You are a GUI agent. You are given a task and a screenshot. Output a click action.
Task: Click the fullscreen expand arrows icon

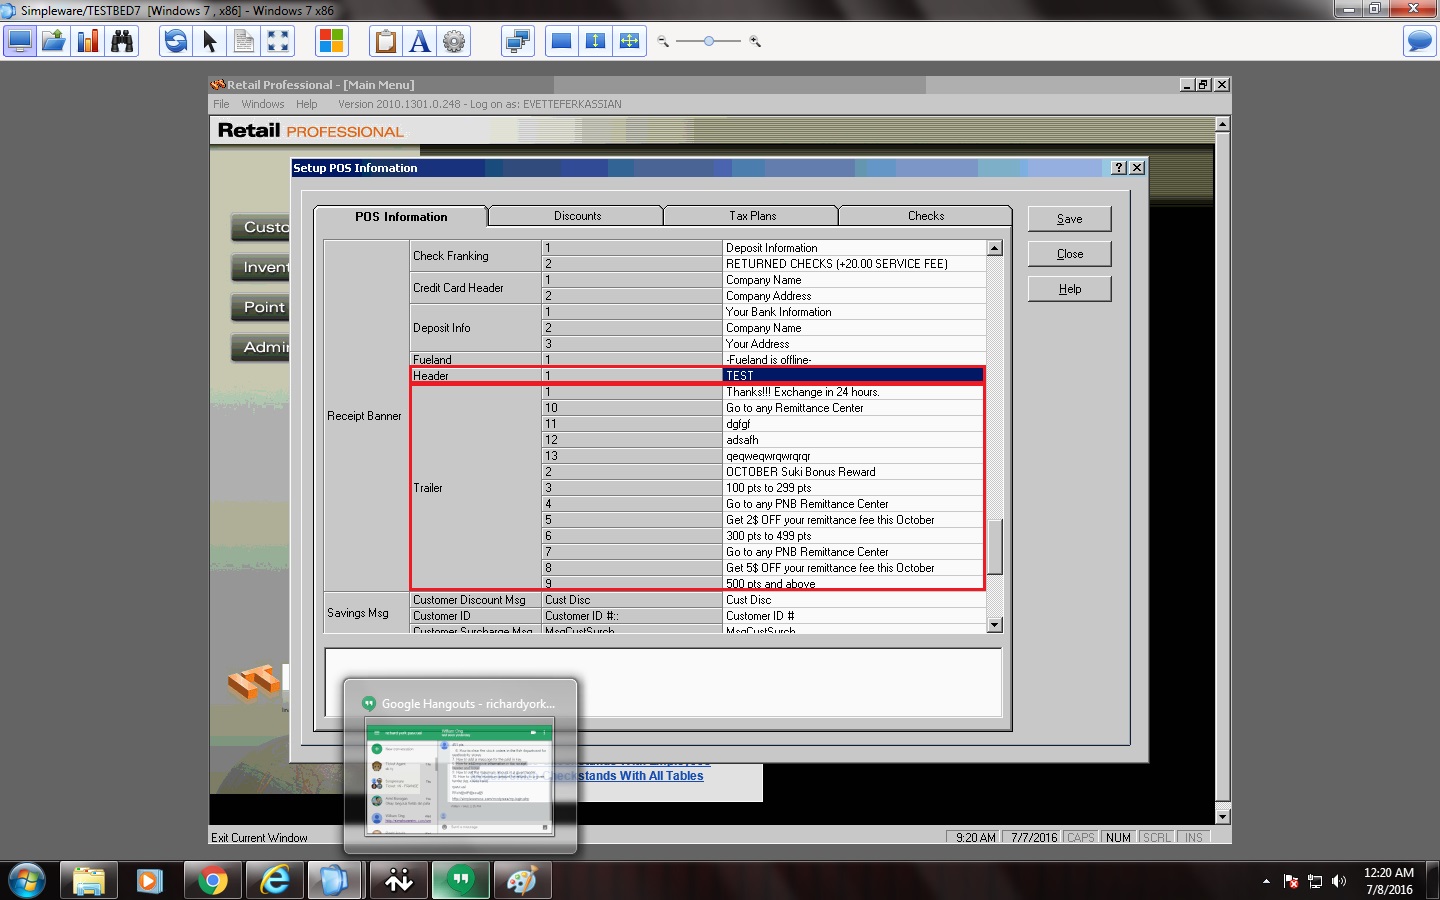[x=277, y=41]
